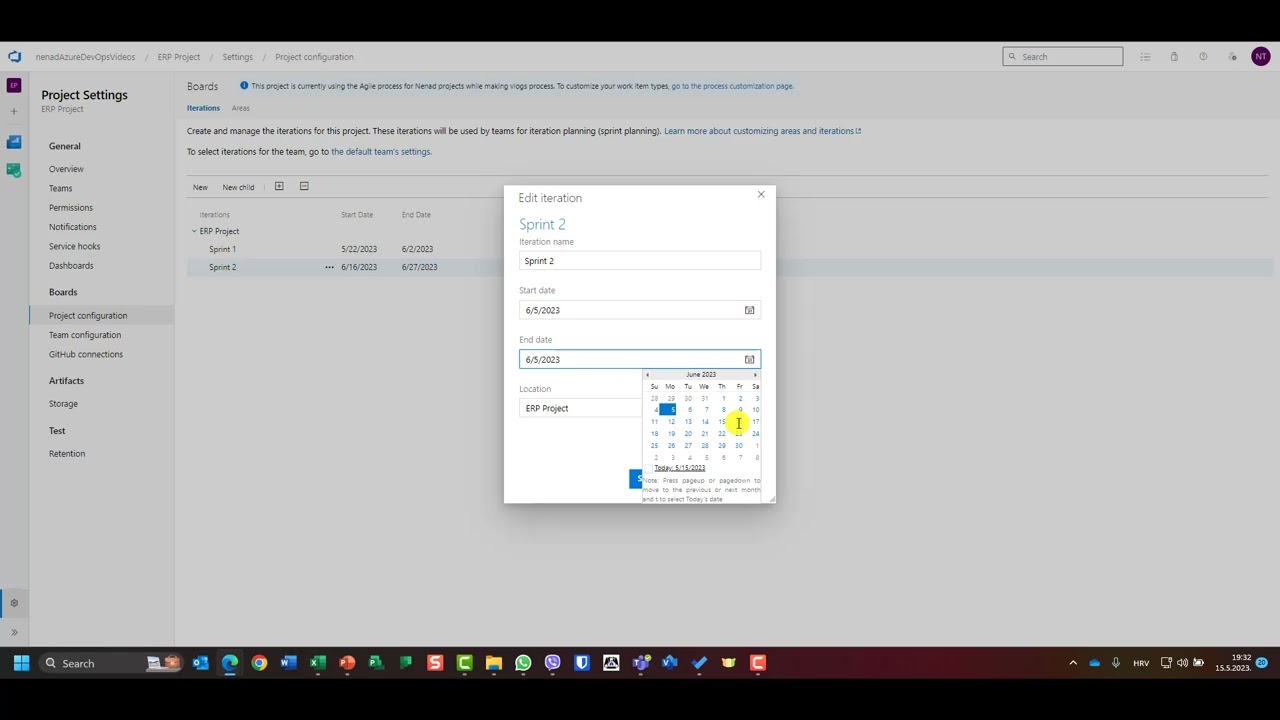This screenshot has width=1280, height=720.
Task: Click the New child button
Action: 238,187
